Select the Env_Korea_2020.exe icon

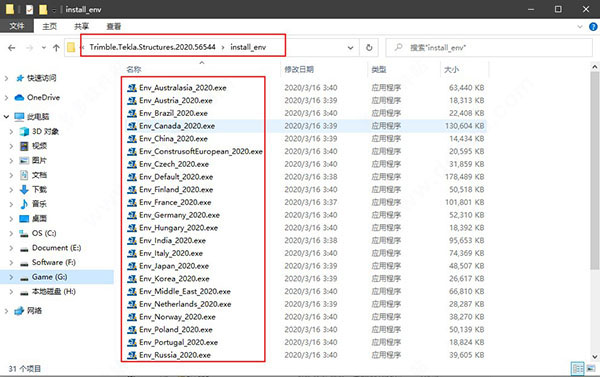132,279
